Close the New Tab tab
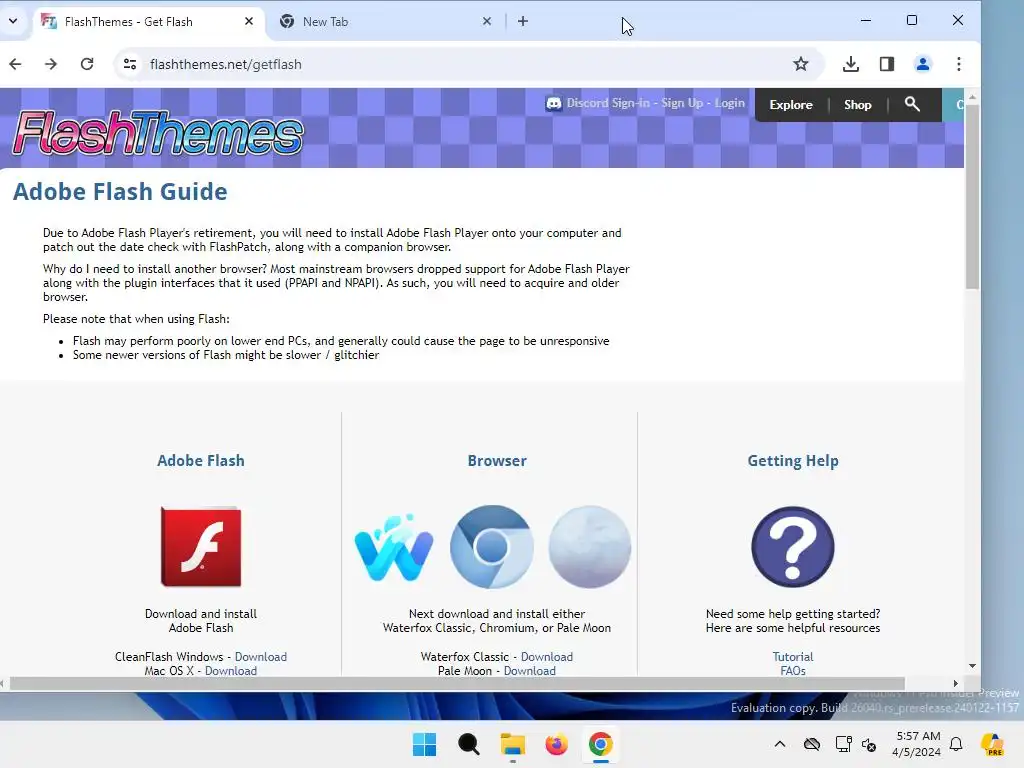 coord(487,22)
